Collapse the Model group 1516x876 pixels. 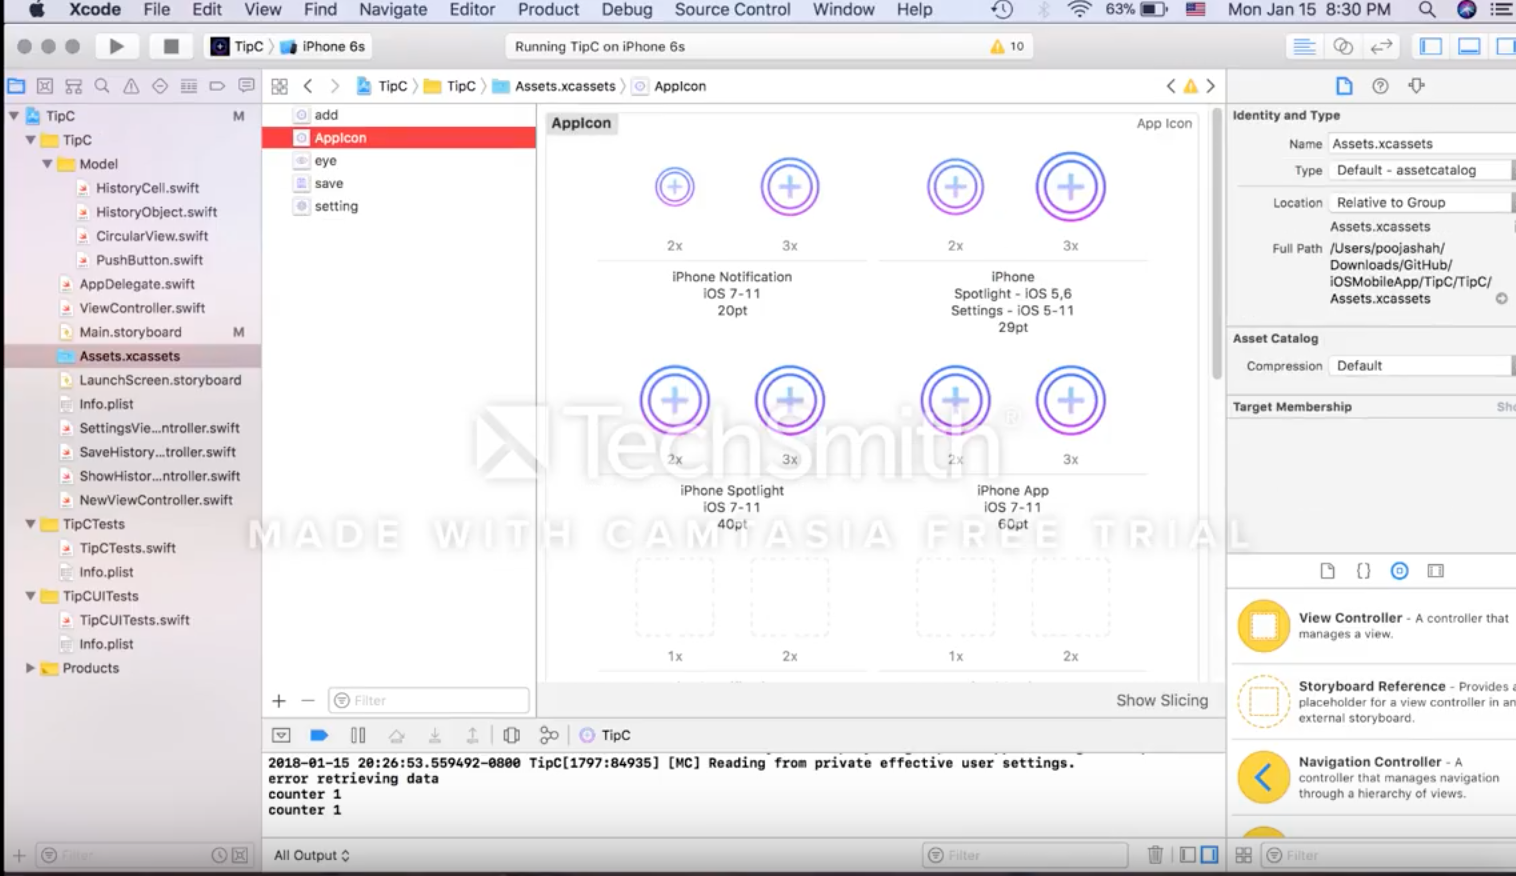tap(47, 164)
